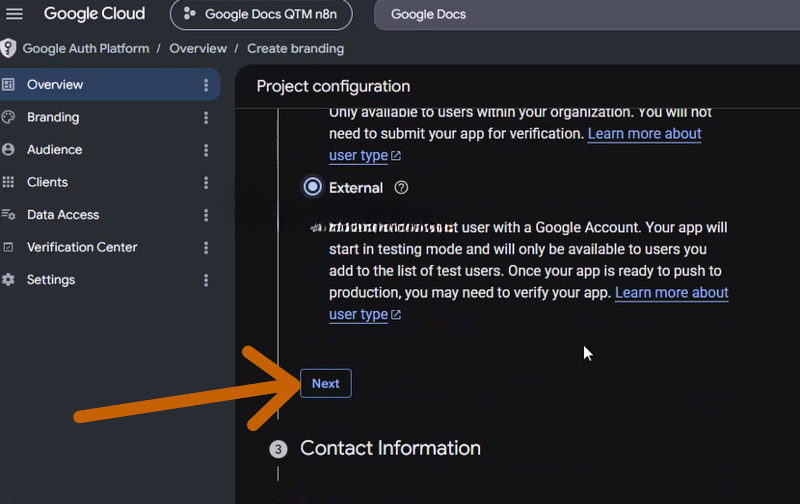Screen dimensions: 800x504
Task: Go to the Overview breadcrumb
Action: tap(198, 48)
